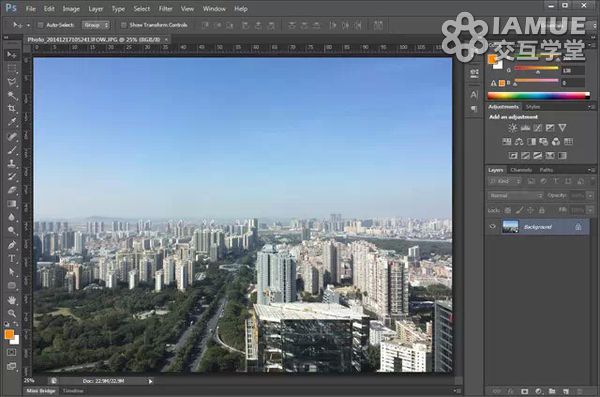Enable Show Transform Controls checkbox

pos(124,25)
